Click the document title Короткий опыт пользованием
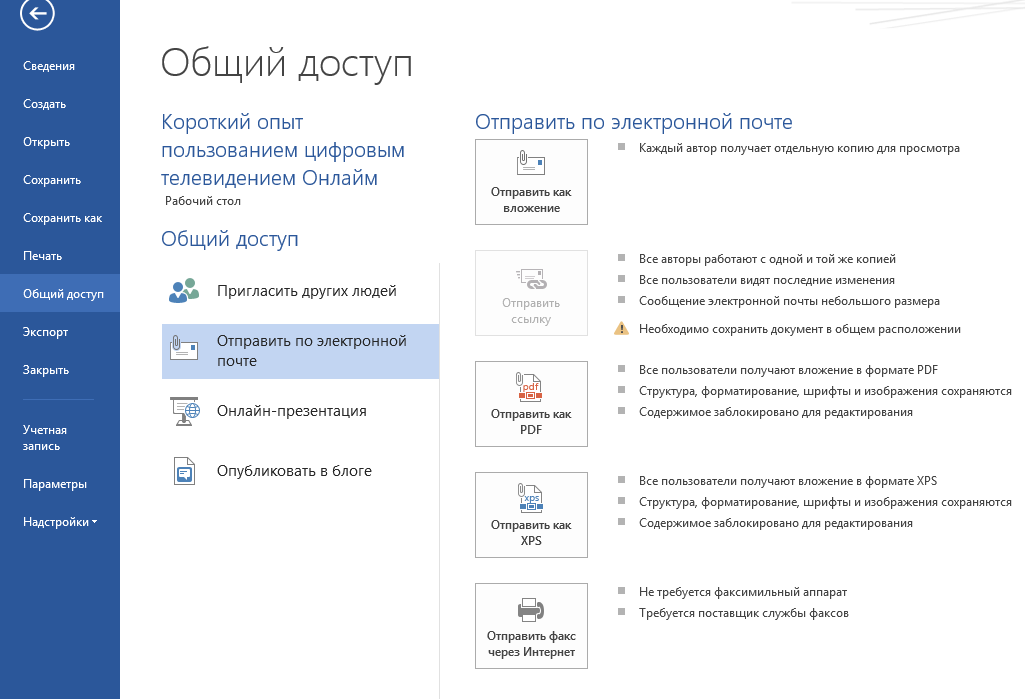Screen dimensions: 1025x699 tap(282, 150)
